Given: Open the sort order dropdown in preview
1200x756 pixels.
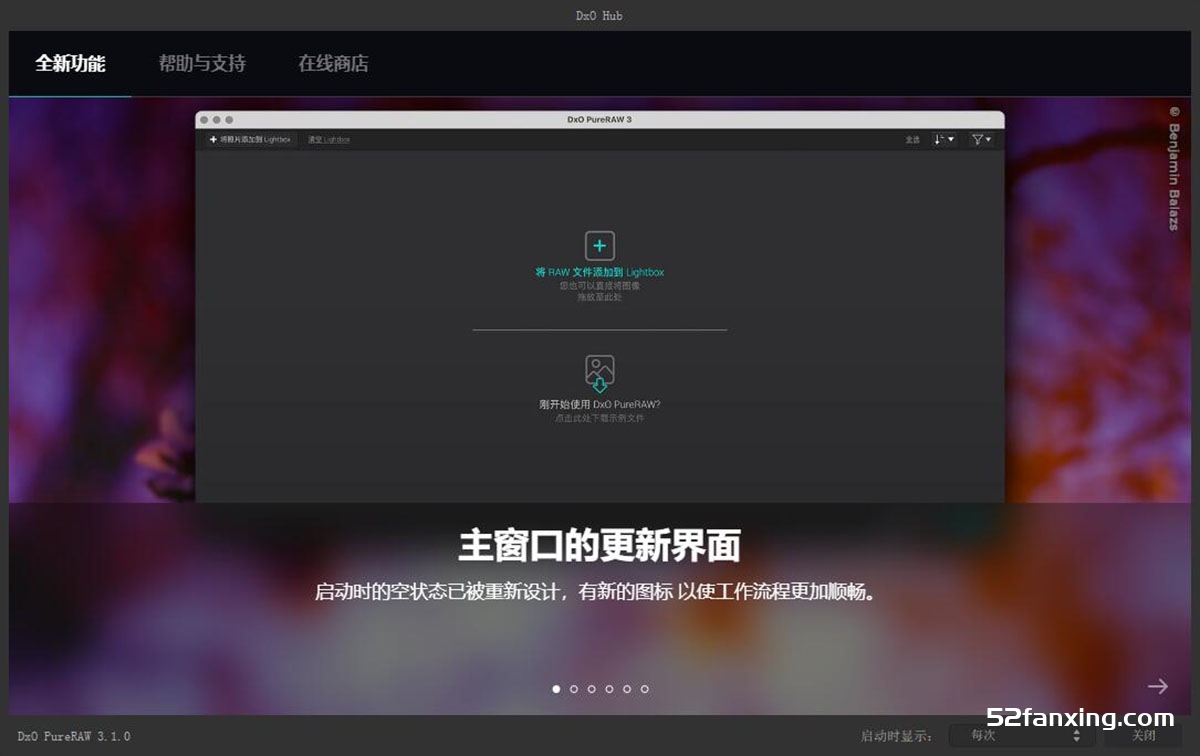Looking at the screenshot, I should (944, 140).
